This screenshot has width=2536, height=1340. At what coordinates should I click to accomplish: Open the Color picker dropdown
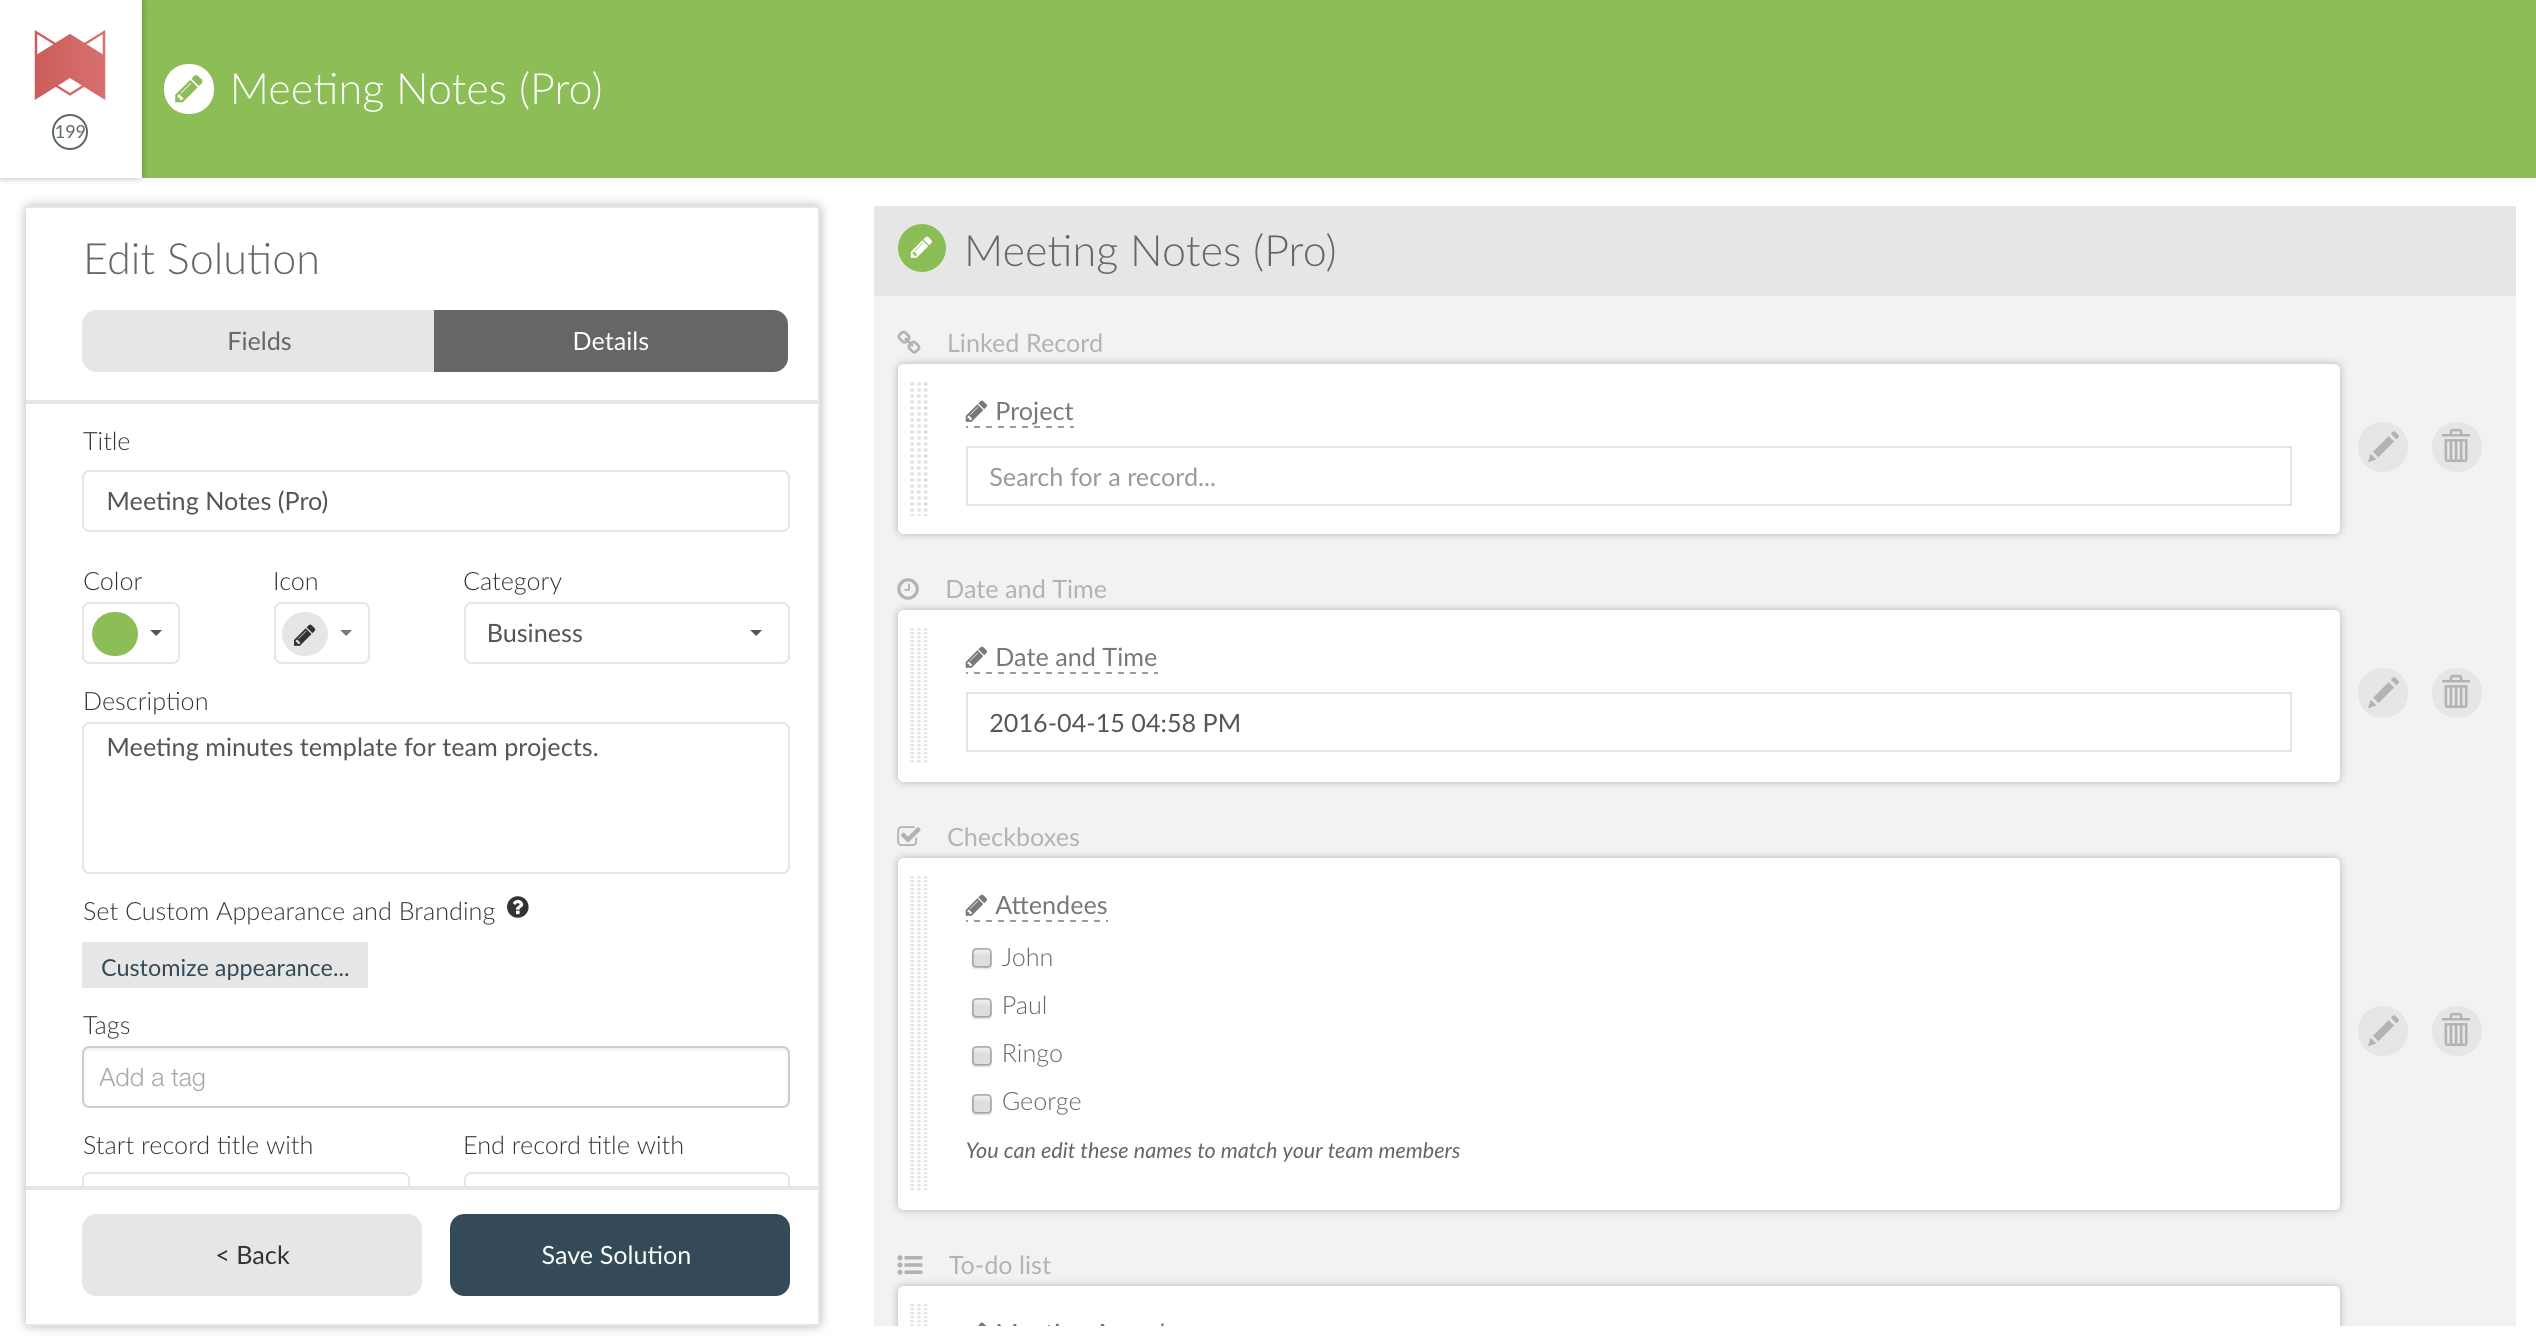131,633
